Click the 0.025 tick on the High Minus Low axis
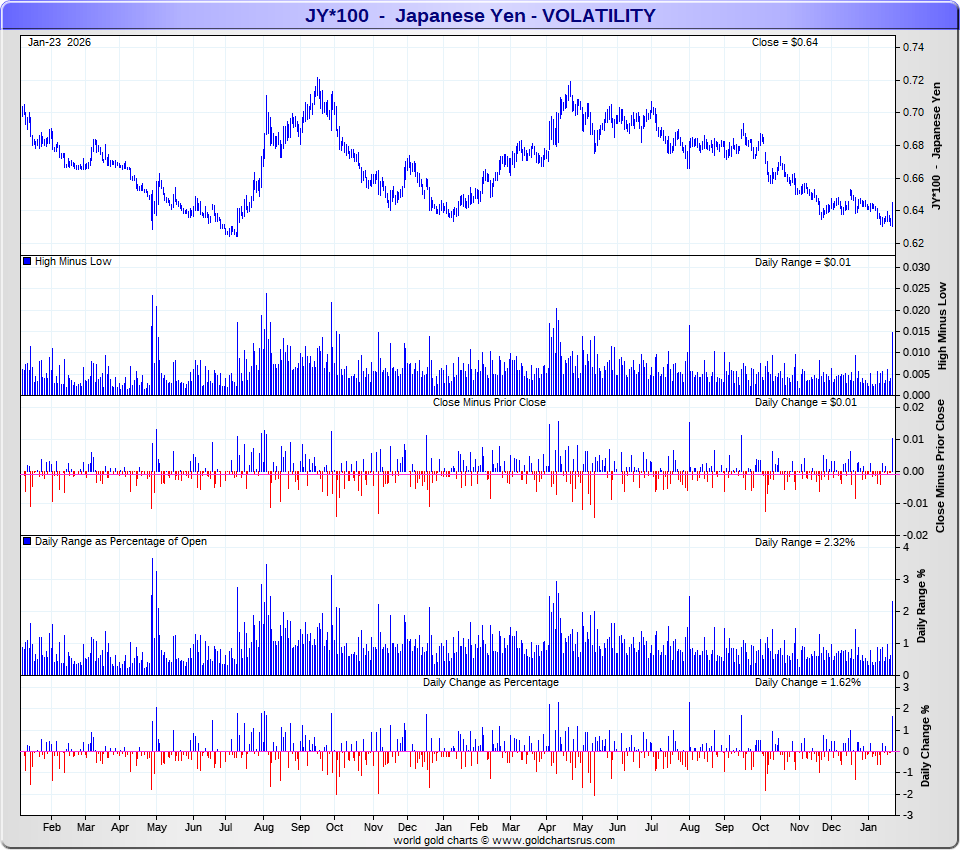The width and height of the screenshot is (960, 850). [x=916, y=288]
